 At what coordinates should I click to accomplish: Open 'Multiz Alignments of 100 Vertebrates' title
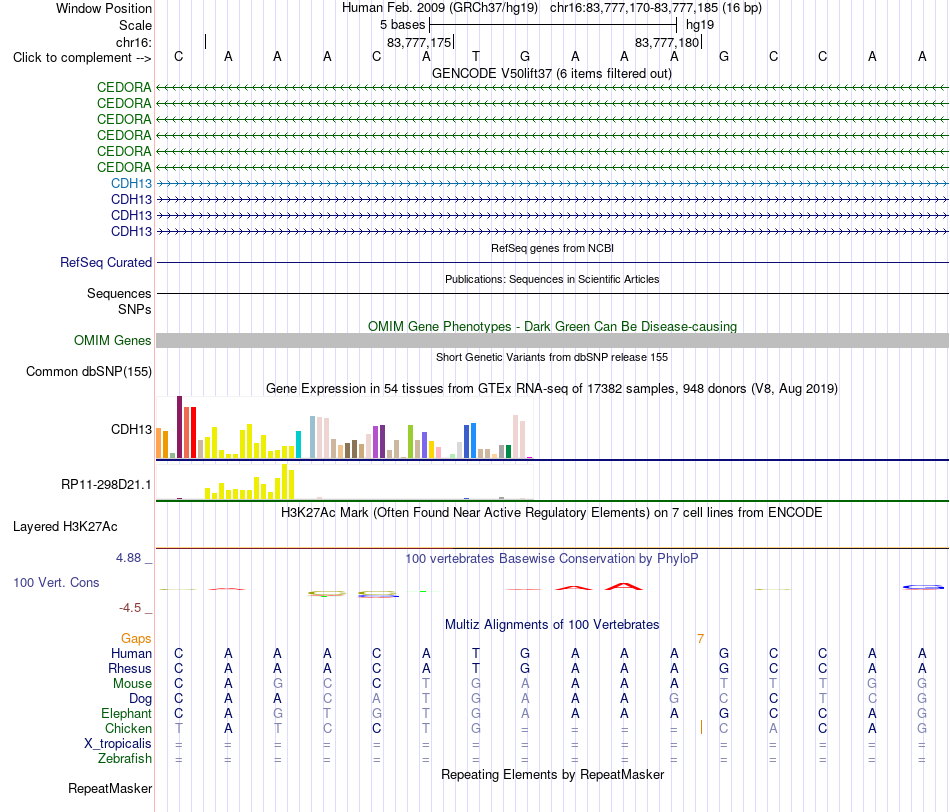pos(552,625)
